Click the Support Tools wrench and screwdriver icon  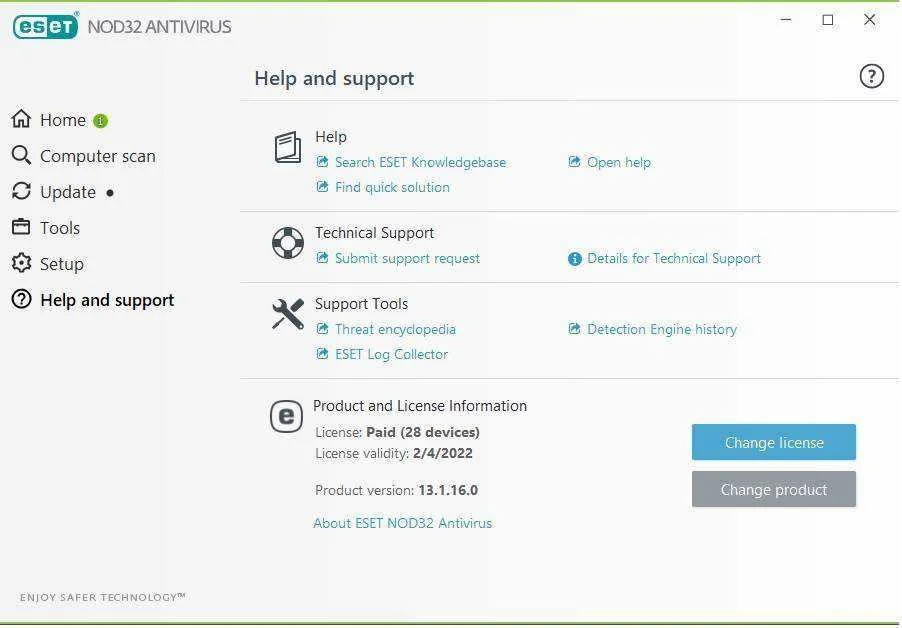point(288,314)
